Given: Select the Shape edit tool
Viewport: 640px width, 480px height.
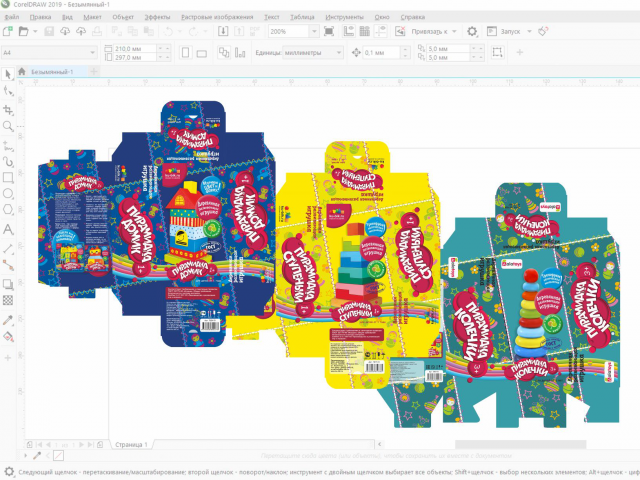Looking at the screenshot, I should pyautogui.click(x=8, y=91).
